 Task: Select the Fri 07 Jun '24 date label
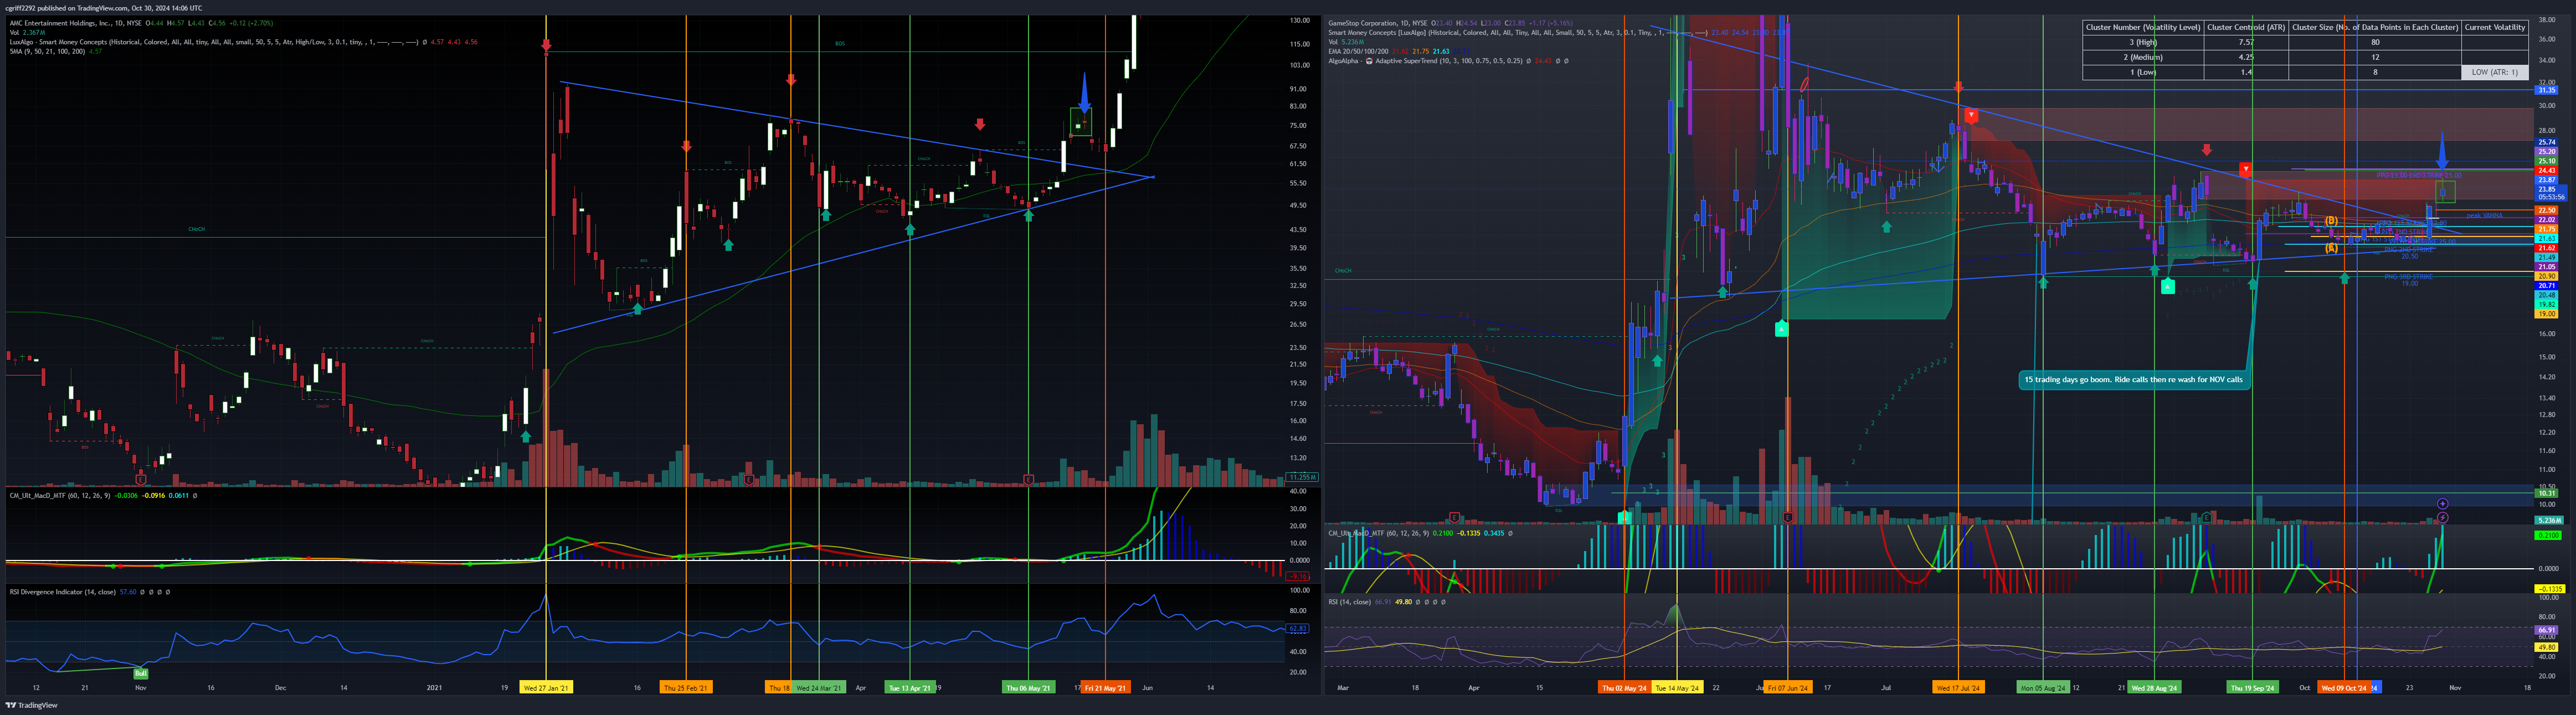[x=1787, y=688]
